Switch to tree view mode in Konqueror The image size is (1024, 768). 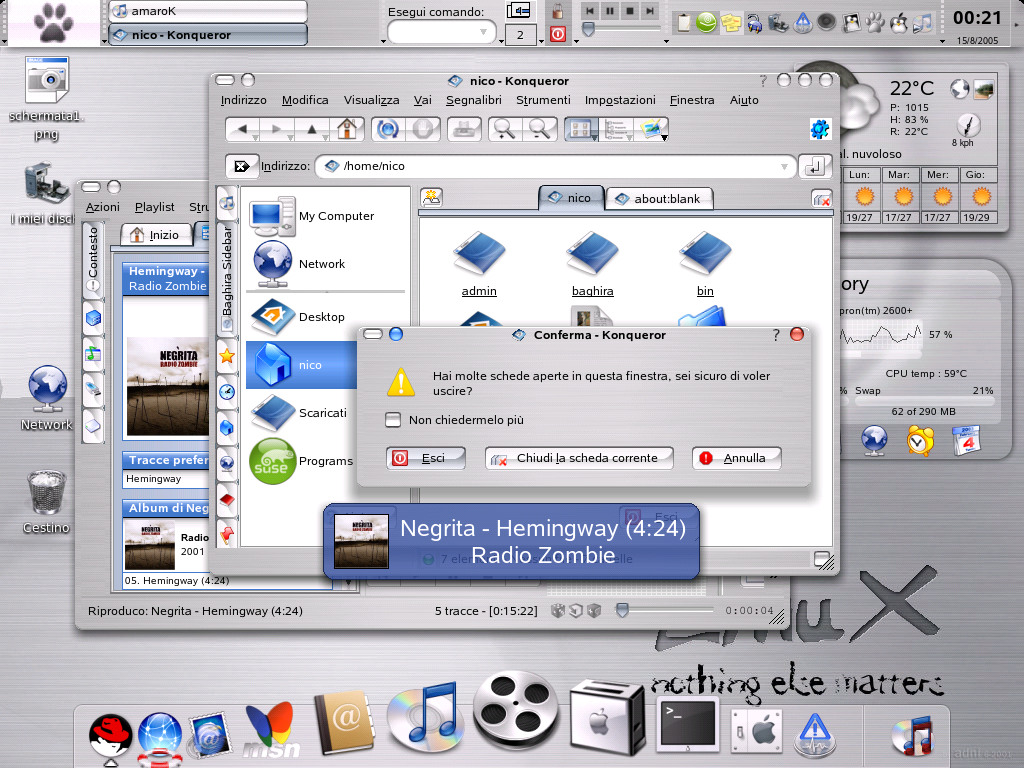point(615,129)
